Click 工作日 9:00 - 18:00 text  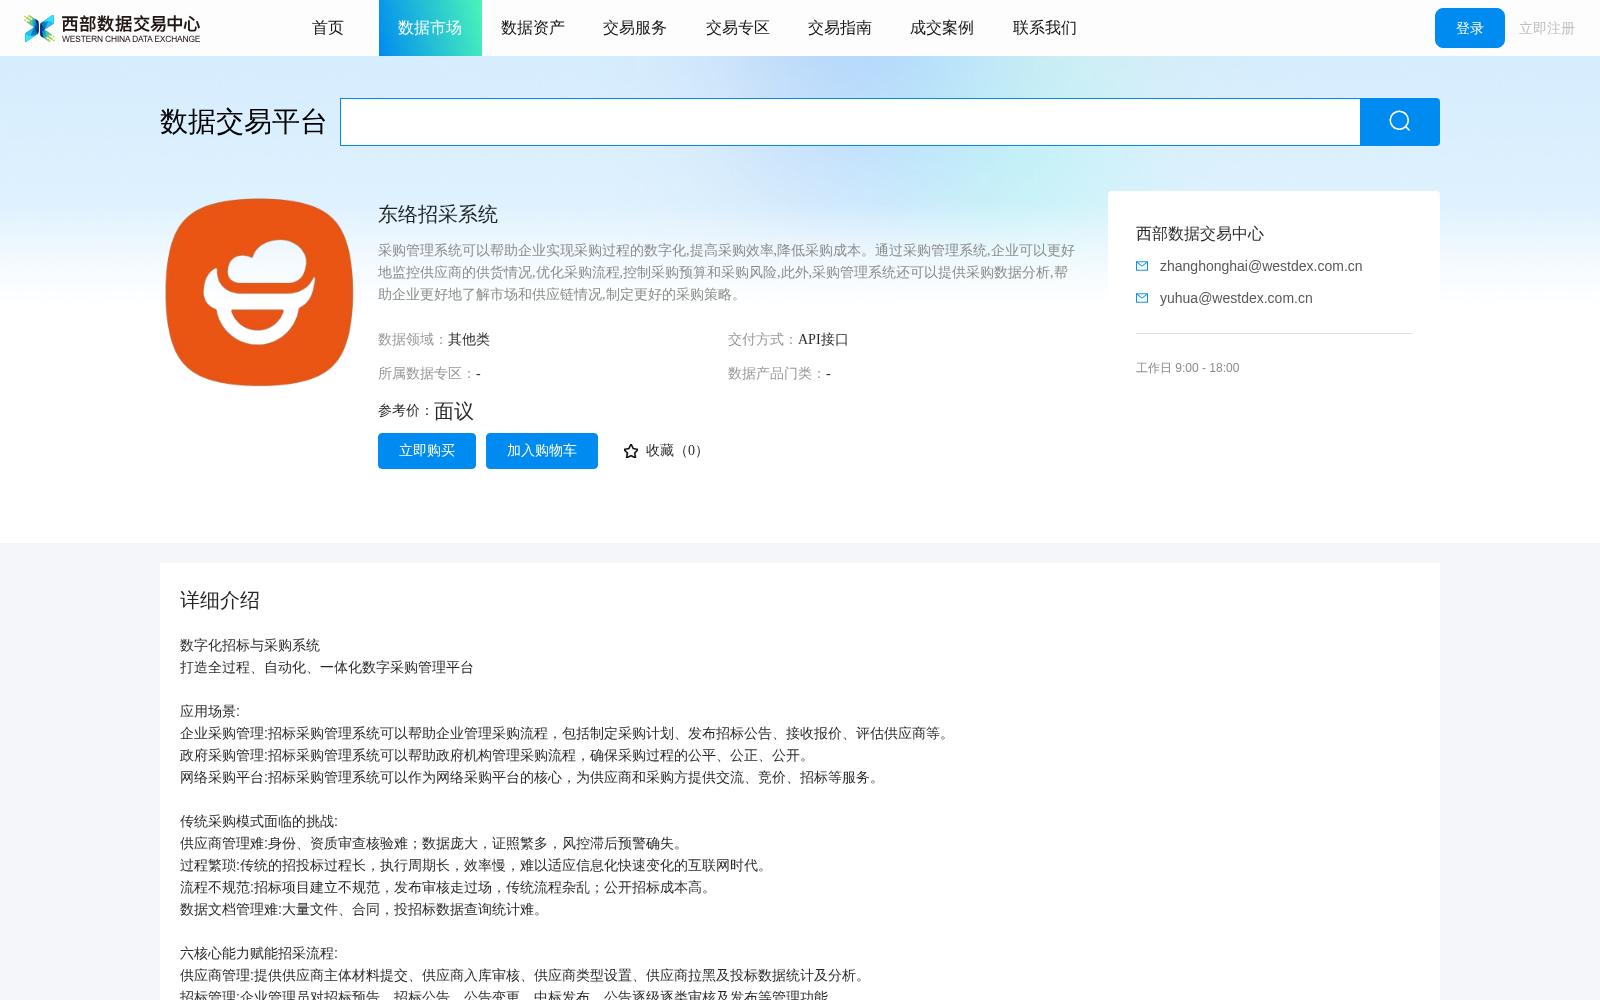(1188, 368)
